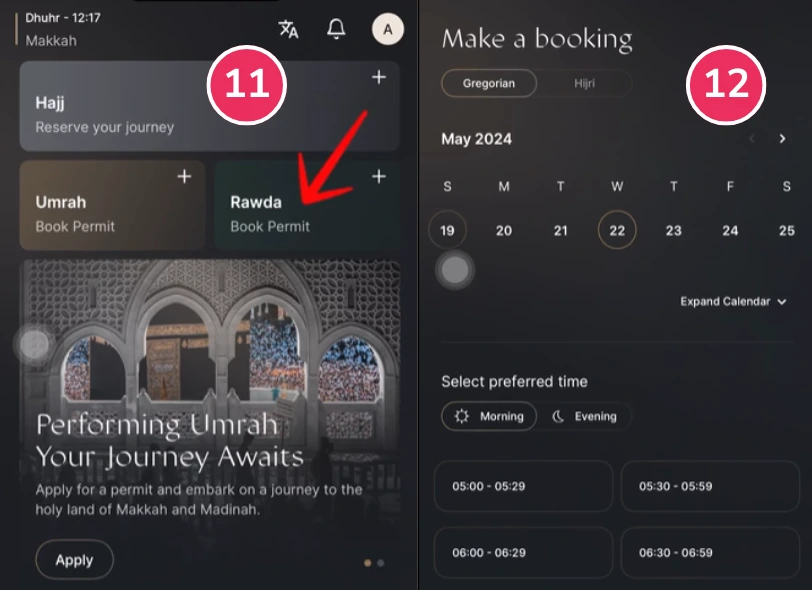Open the language translation icon
The width and height of the screenshot is (812, 590).
tap(288, 29)
